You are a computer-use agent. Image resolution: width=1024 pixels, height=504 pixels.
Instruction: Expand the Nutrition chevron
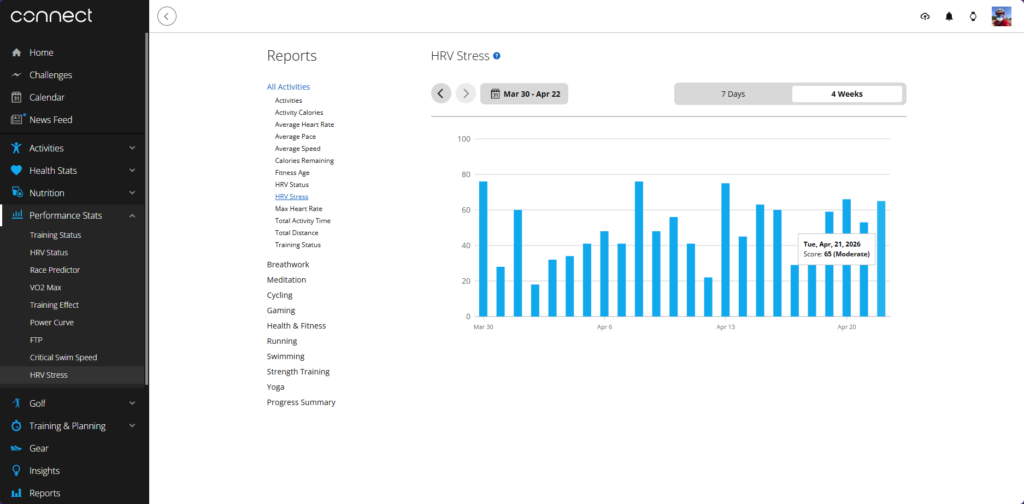133,193
